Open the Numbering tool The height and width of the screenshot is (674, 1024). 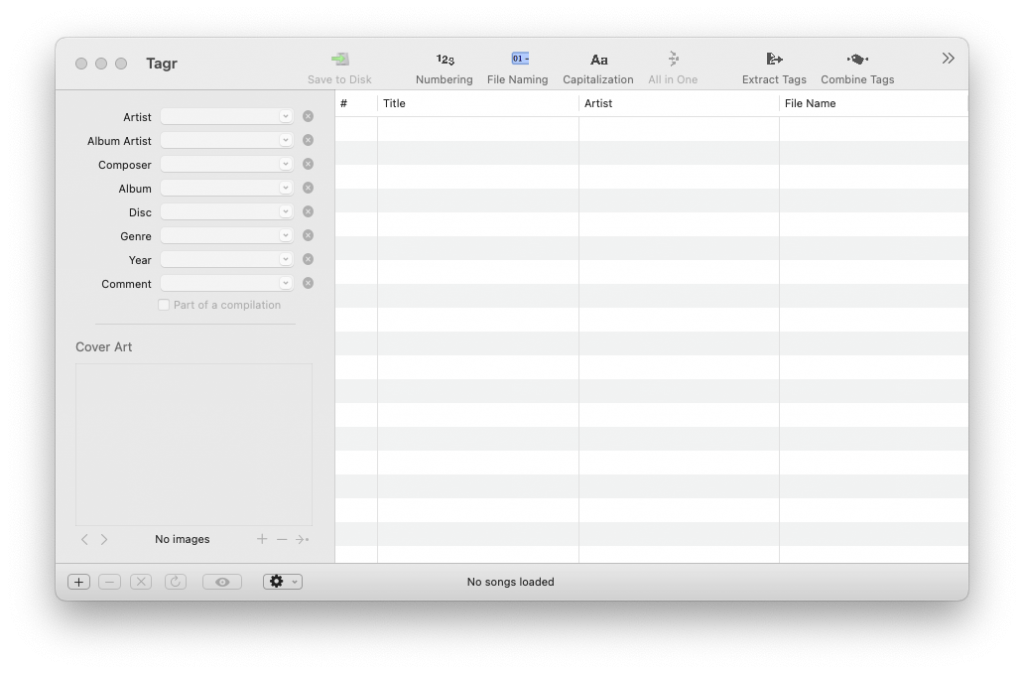coord(444,68)
